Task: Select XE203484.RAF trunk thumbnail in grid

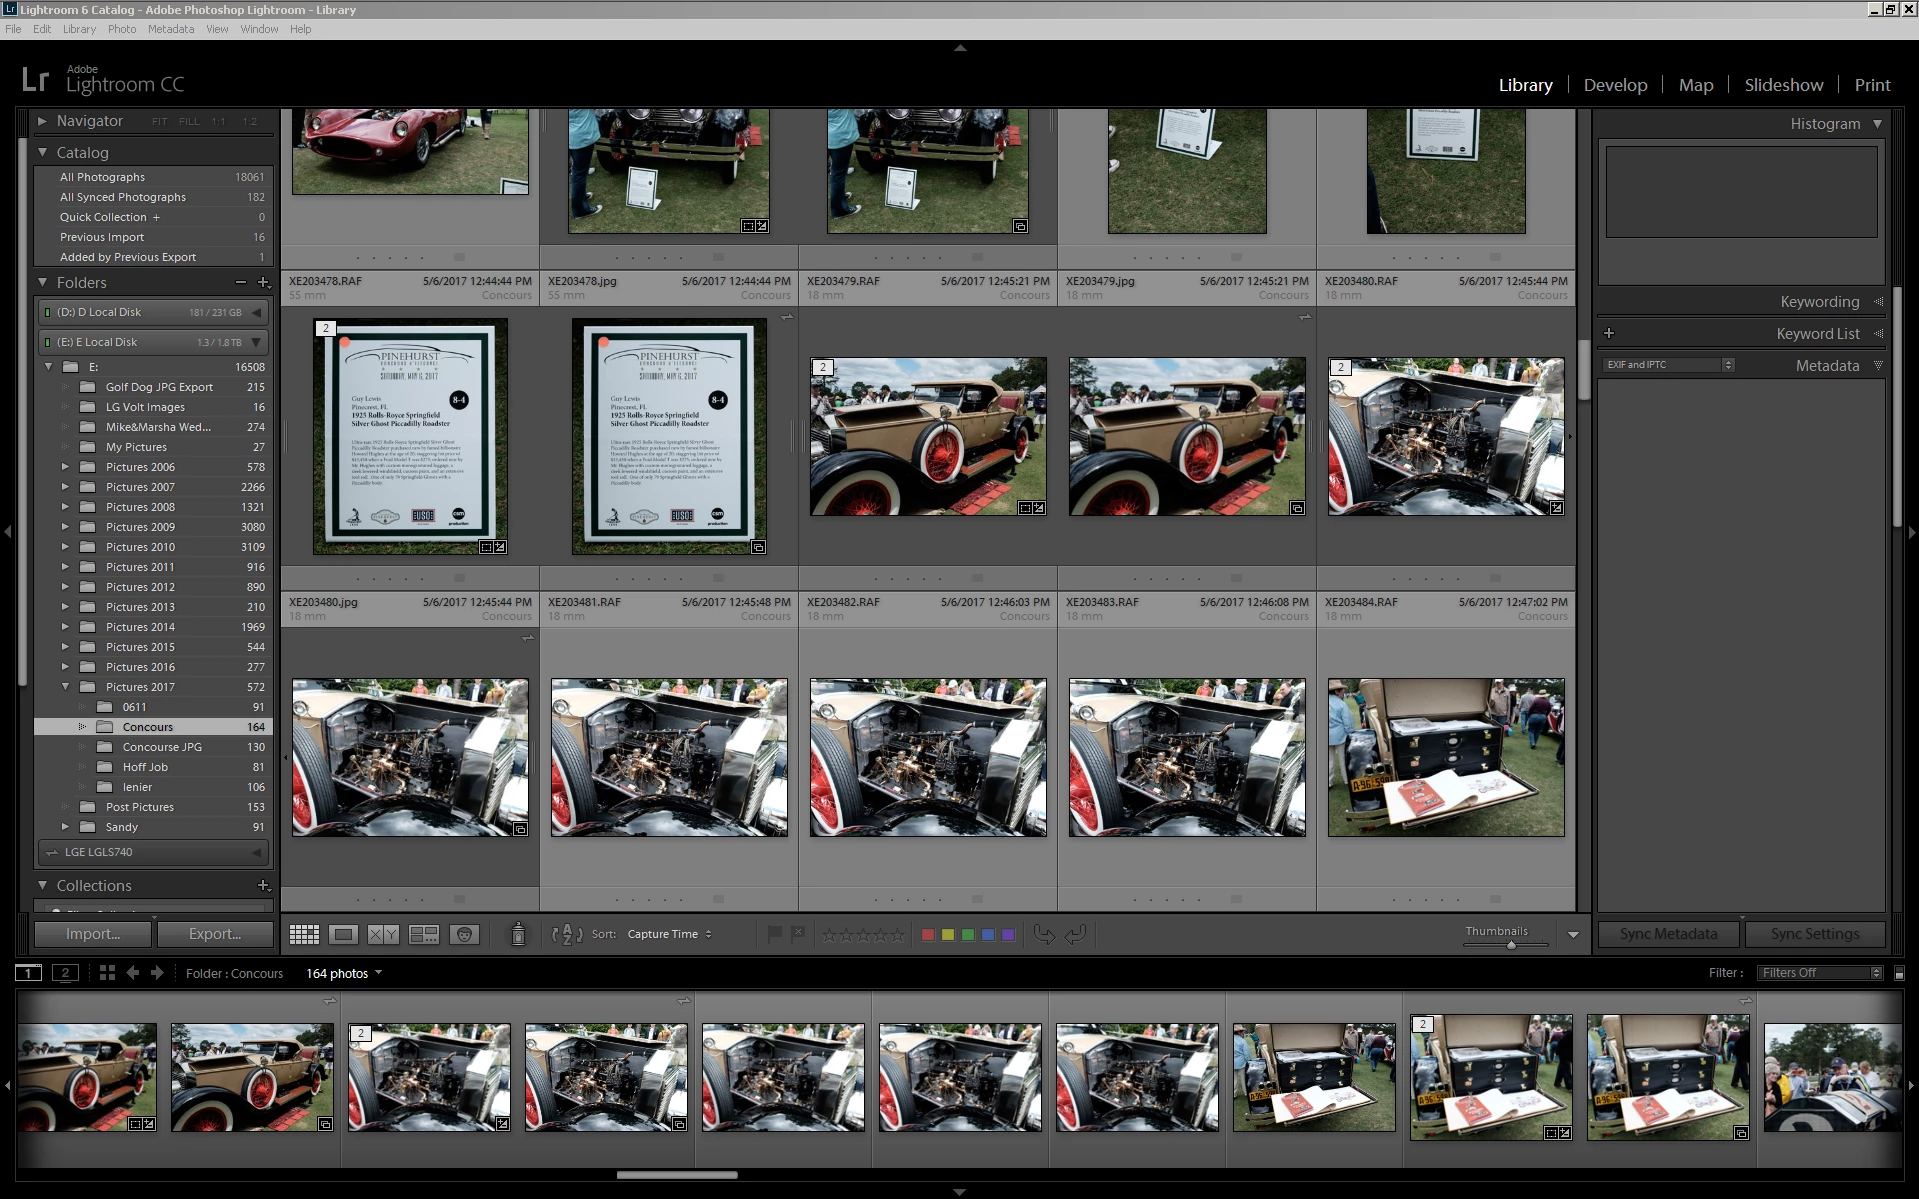Action: 1446,758
